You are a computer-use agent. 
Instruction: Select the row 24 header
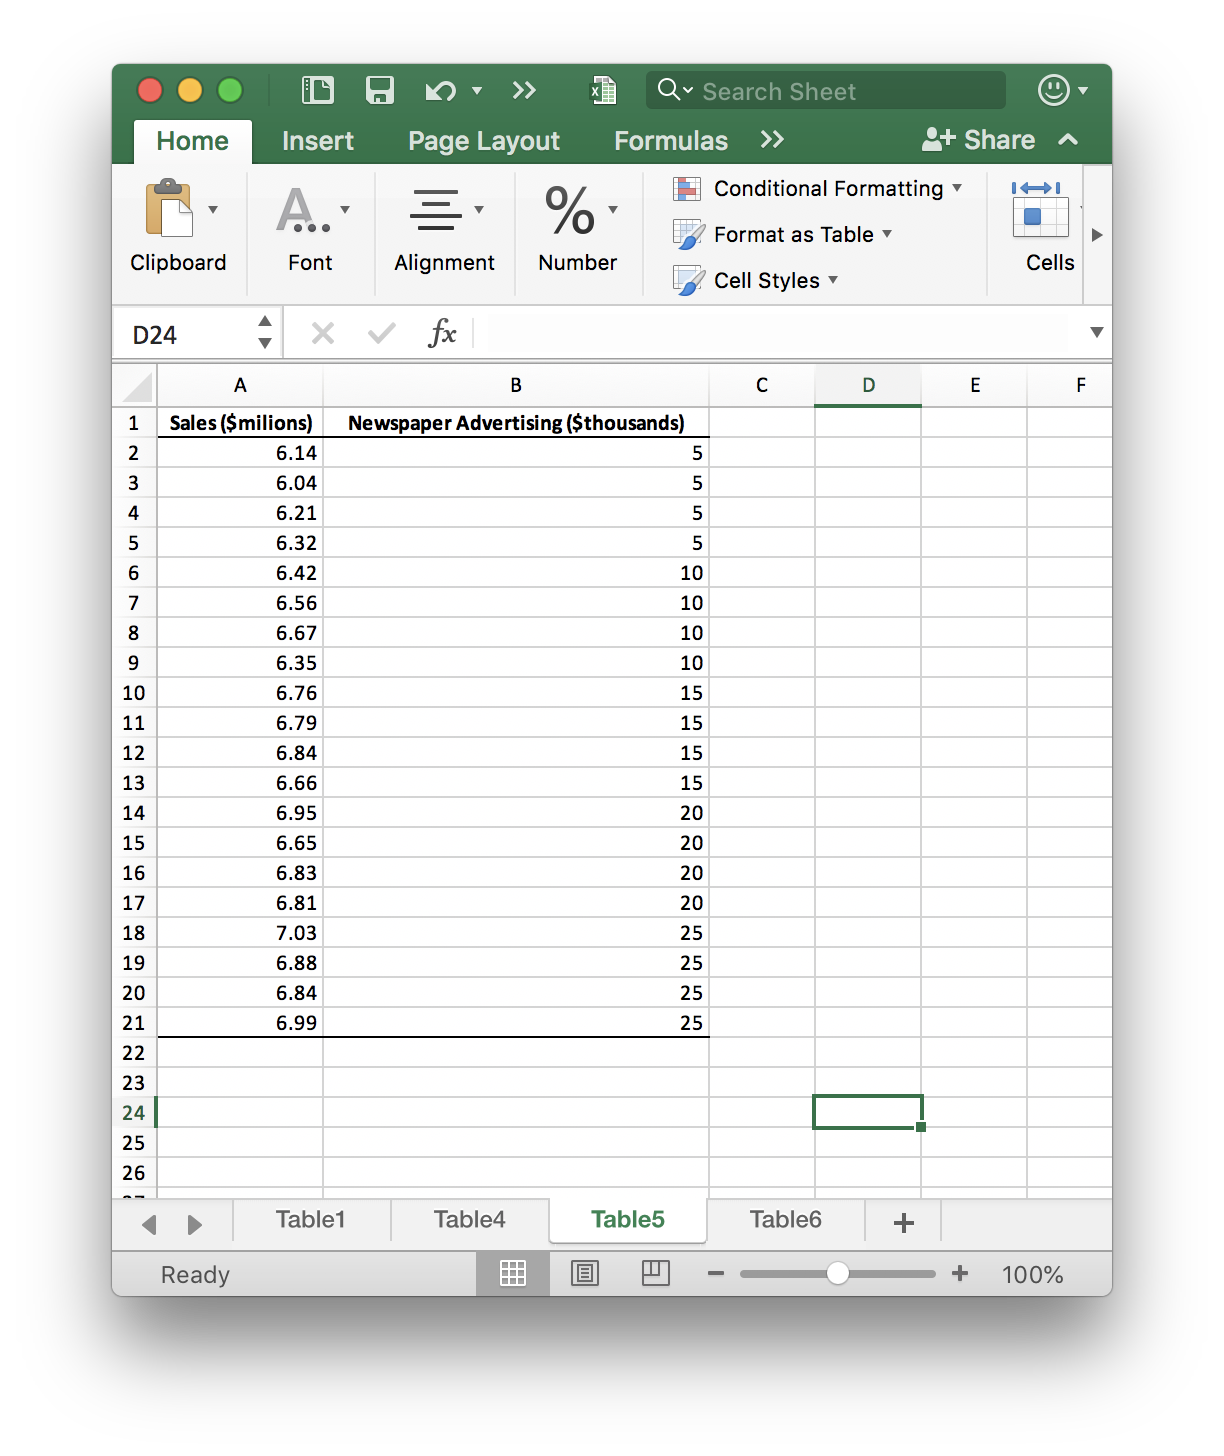coord(134,1112)
